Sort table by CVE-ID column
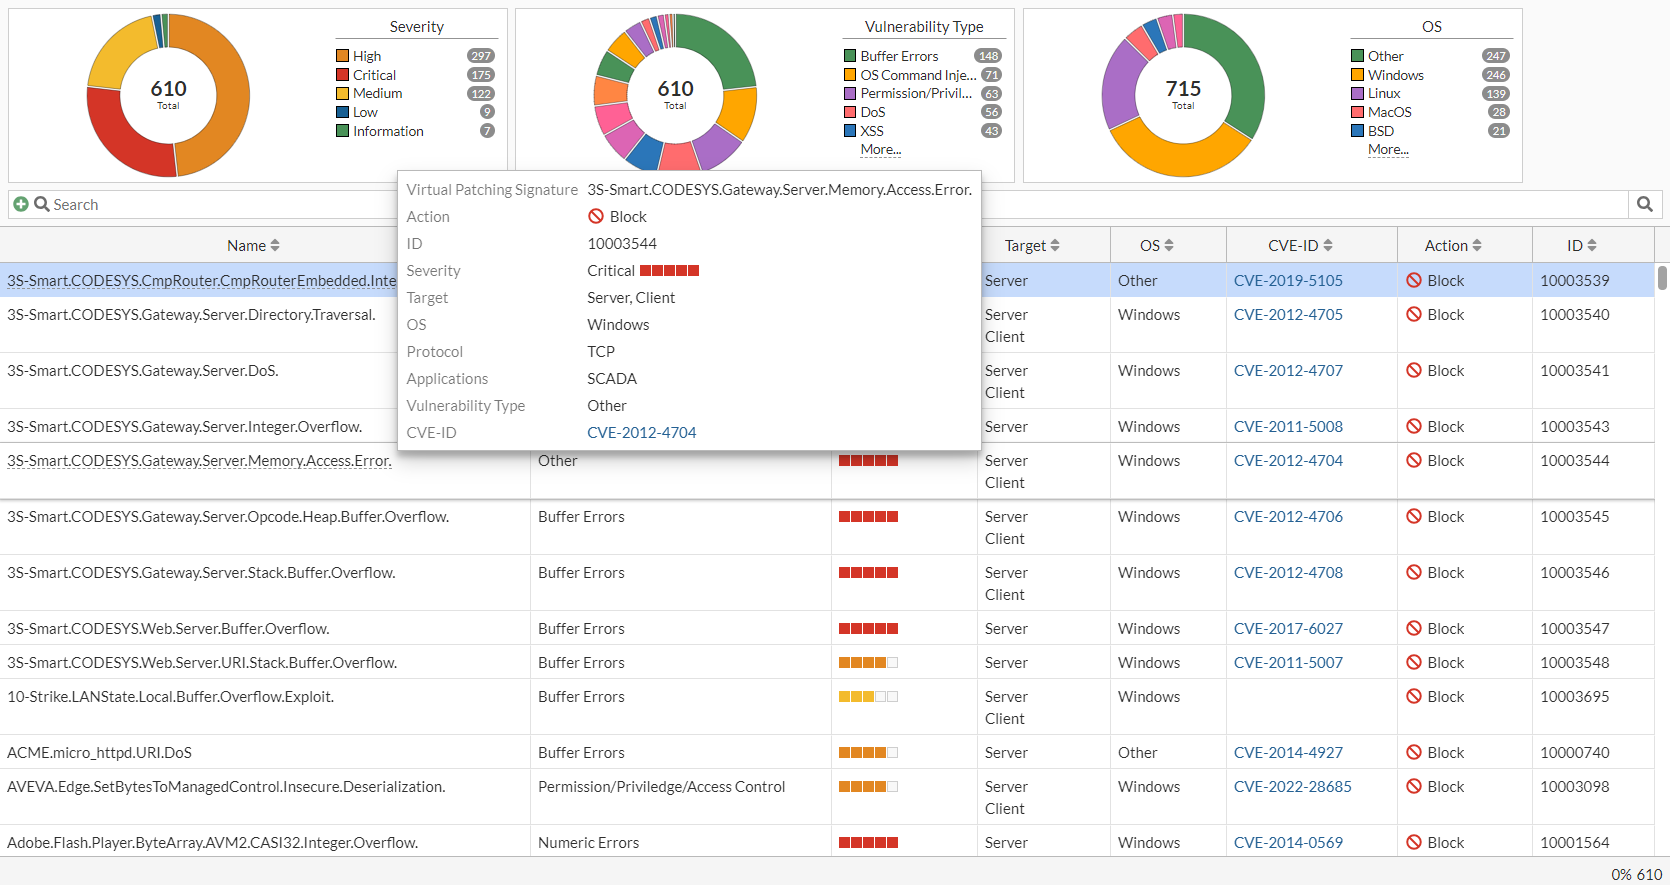This screenshot has width=1670, height=885. tap(1300, 246)
